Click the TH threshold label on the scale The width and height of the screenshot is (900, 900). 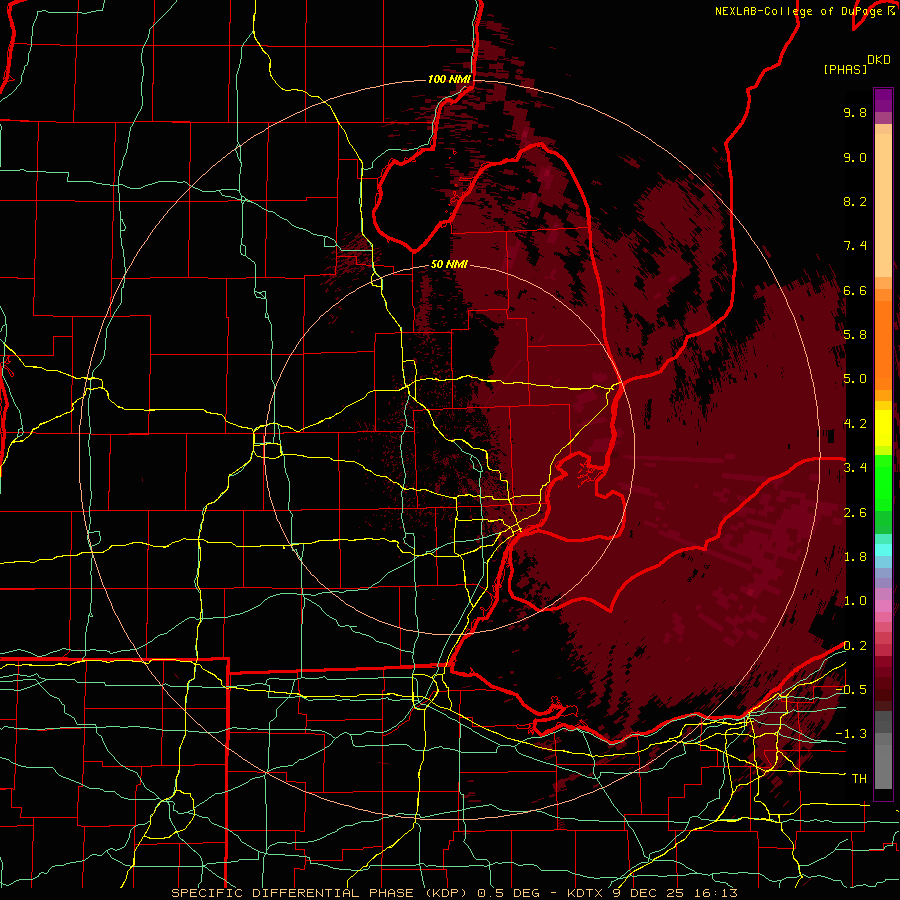(859, 779)
